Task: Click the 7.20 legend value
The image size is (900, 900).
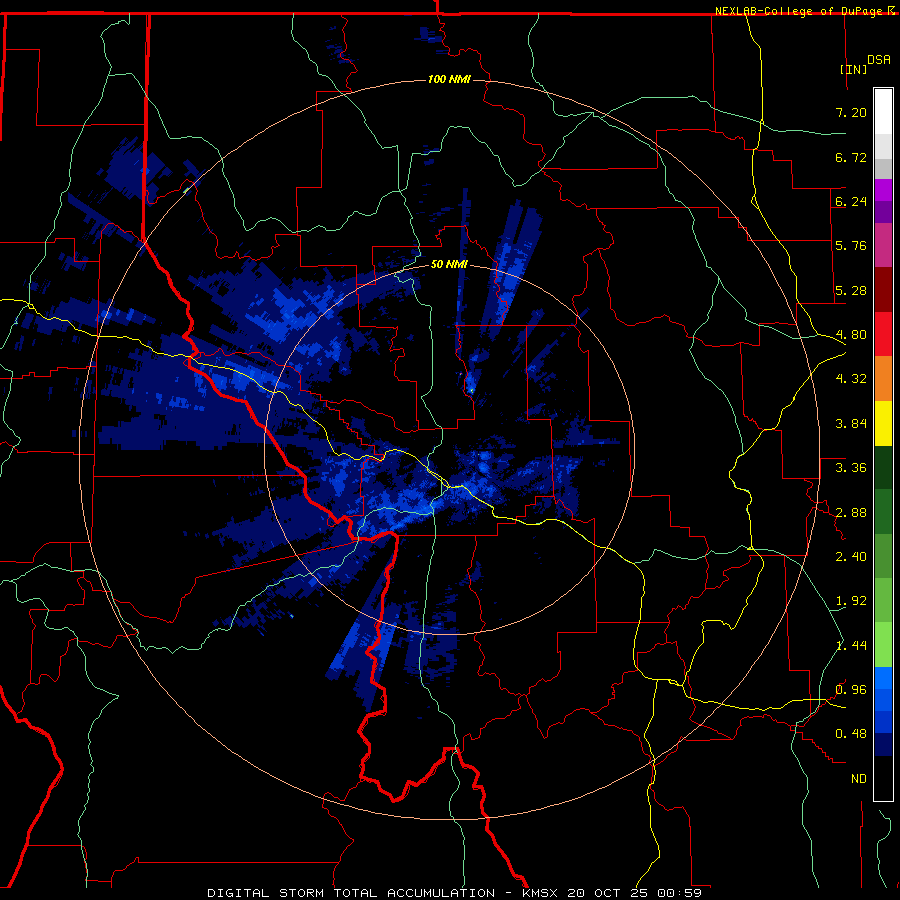Action: [851, 112]
